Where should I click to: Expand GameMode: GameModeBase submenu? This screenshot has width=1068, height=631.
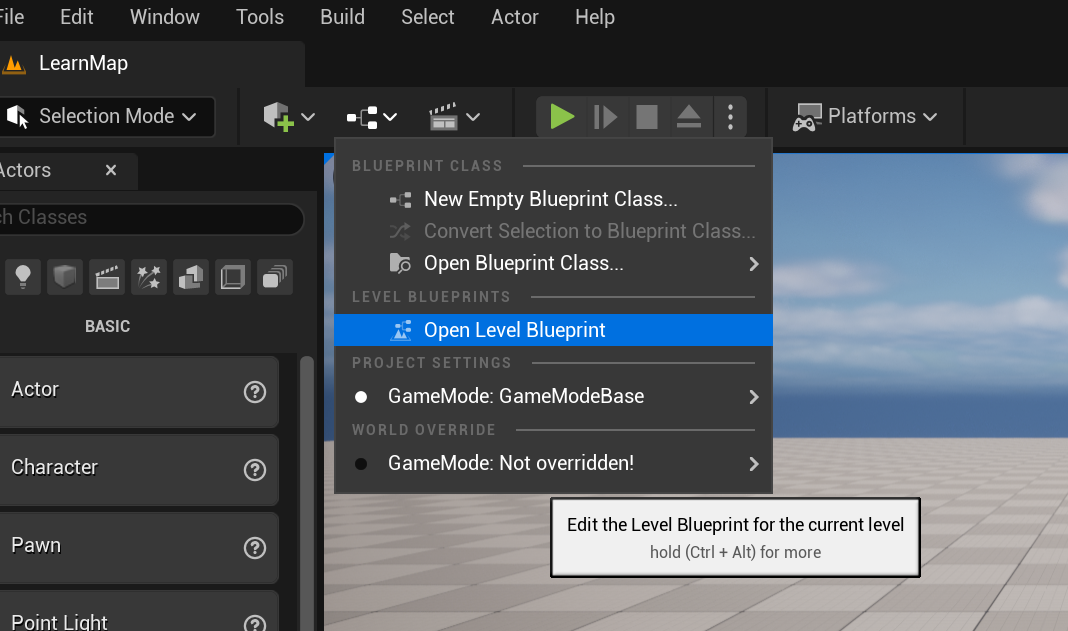click(553, 397)
